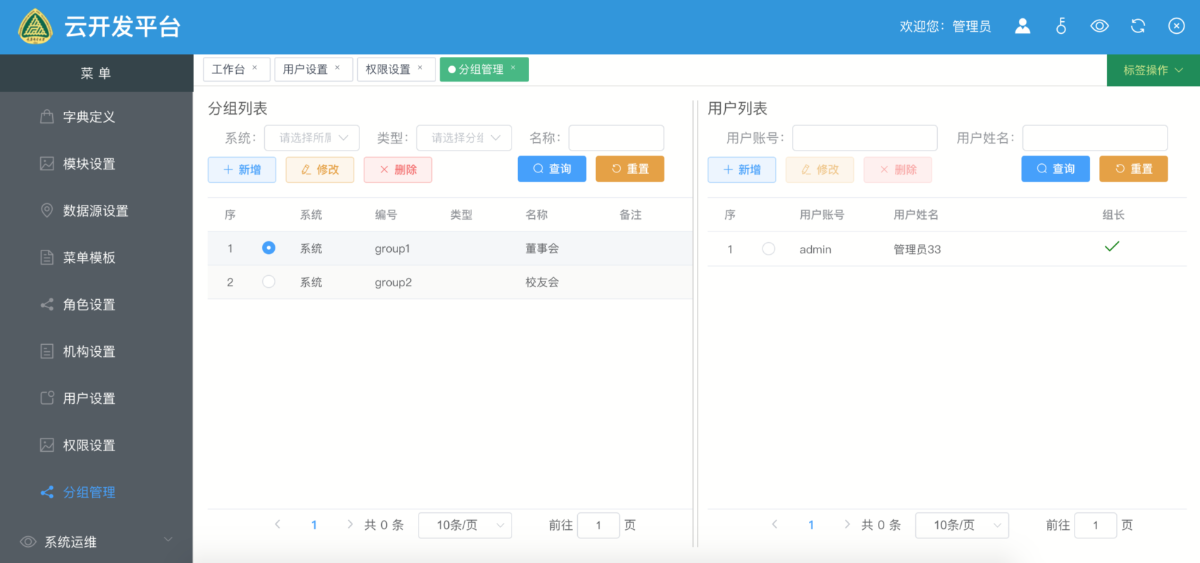
Task: Click the key password icon in header
Action: (x=1061, y=26)
